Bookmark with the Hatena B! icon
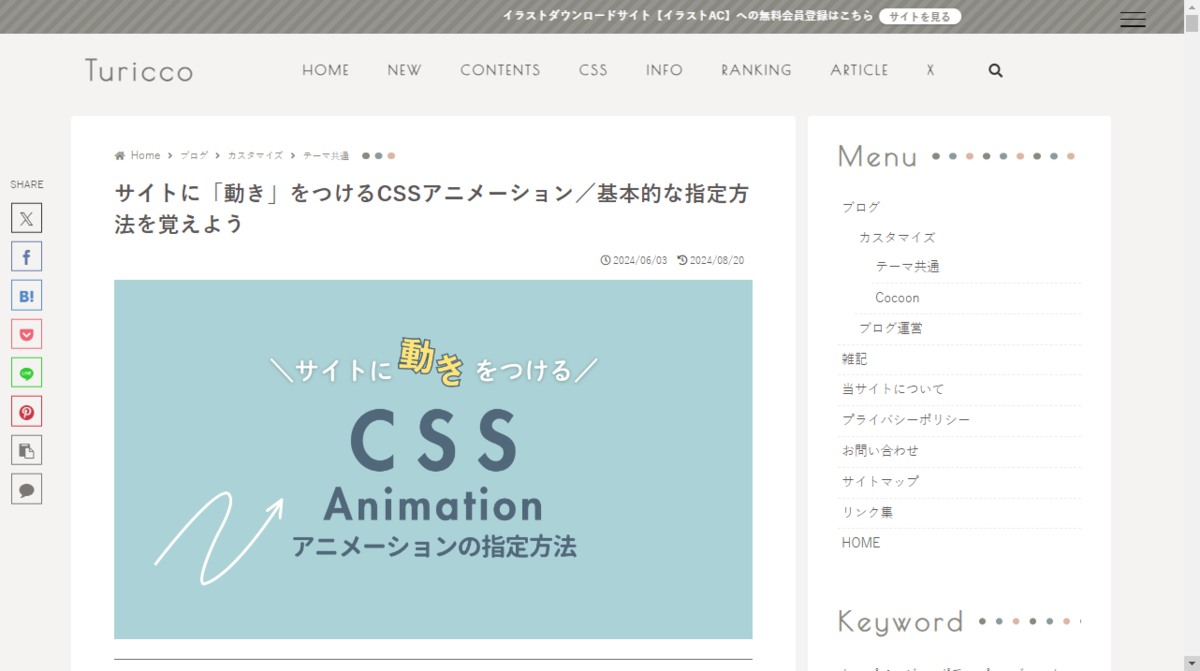Screen dimensions: 1200x671 pos(26,296)
